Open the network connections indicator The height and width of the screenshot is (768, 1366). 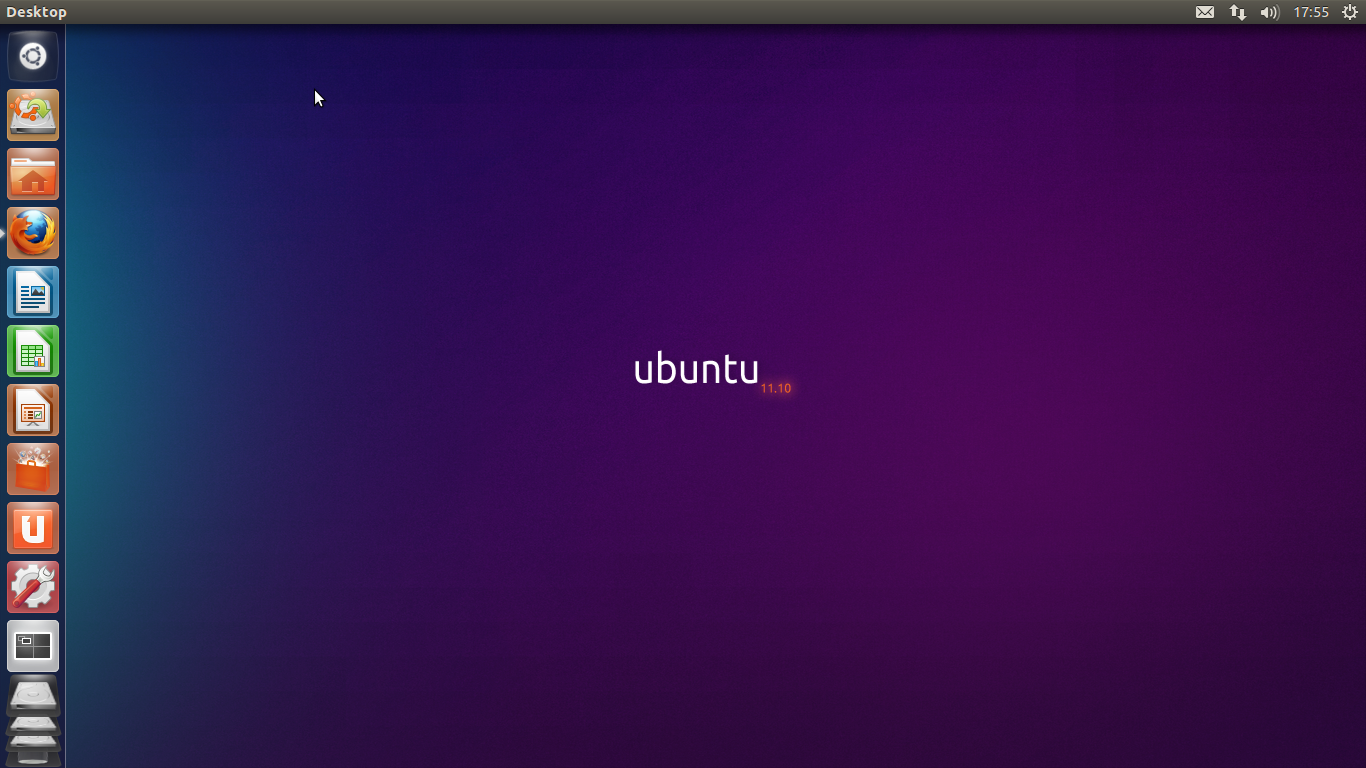(1238, 12)
